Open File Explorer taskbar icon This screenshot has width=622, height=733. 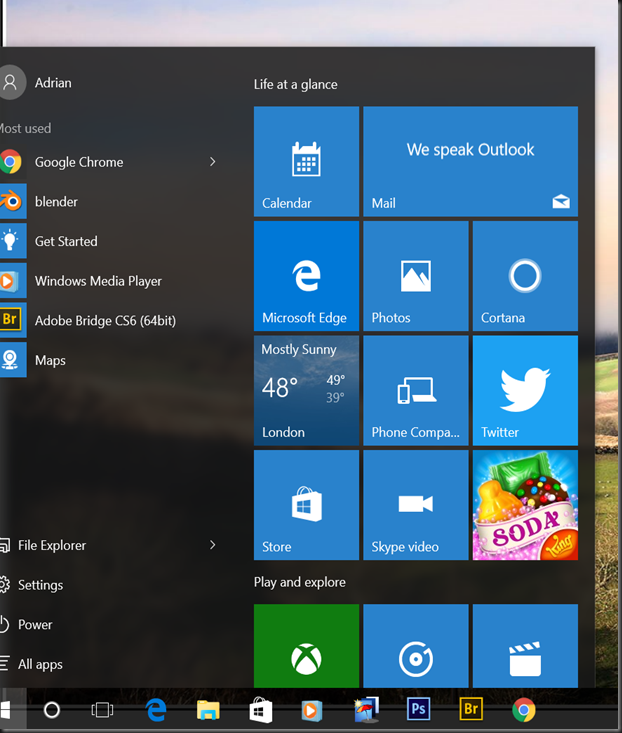pos(208,710)
